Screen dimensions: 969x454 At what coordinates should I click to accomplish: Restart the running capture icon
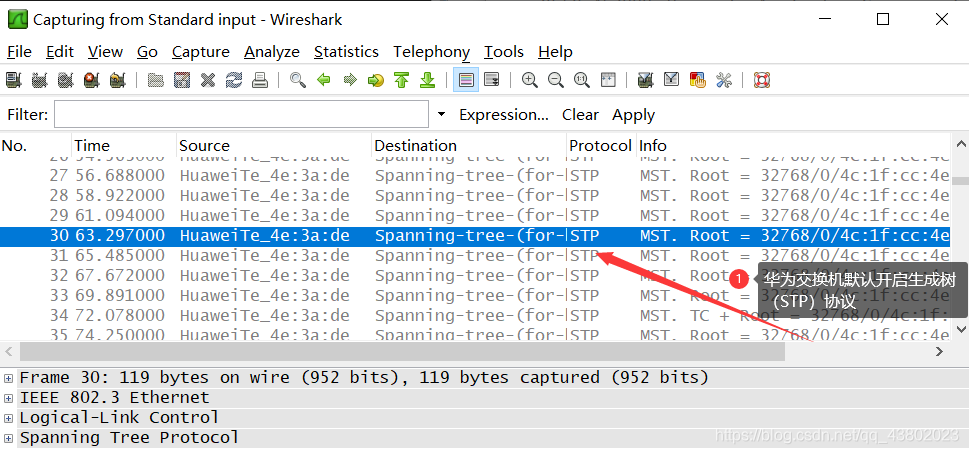pos(117,80)
